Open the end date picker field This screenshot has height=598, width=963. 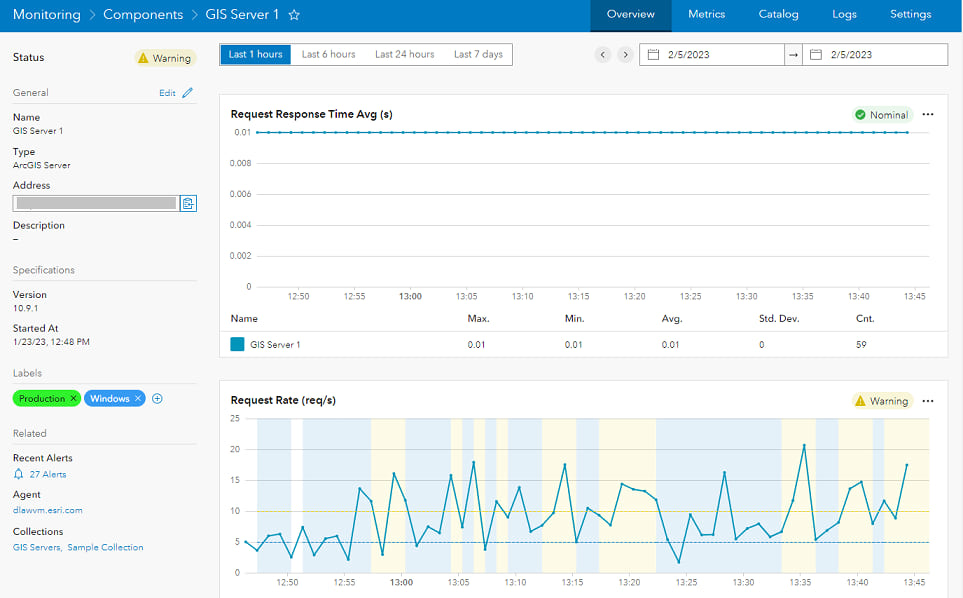[875, 55]
